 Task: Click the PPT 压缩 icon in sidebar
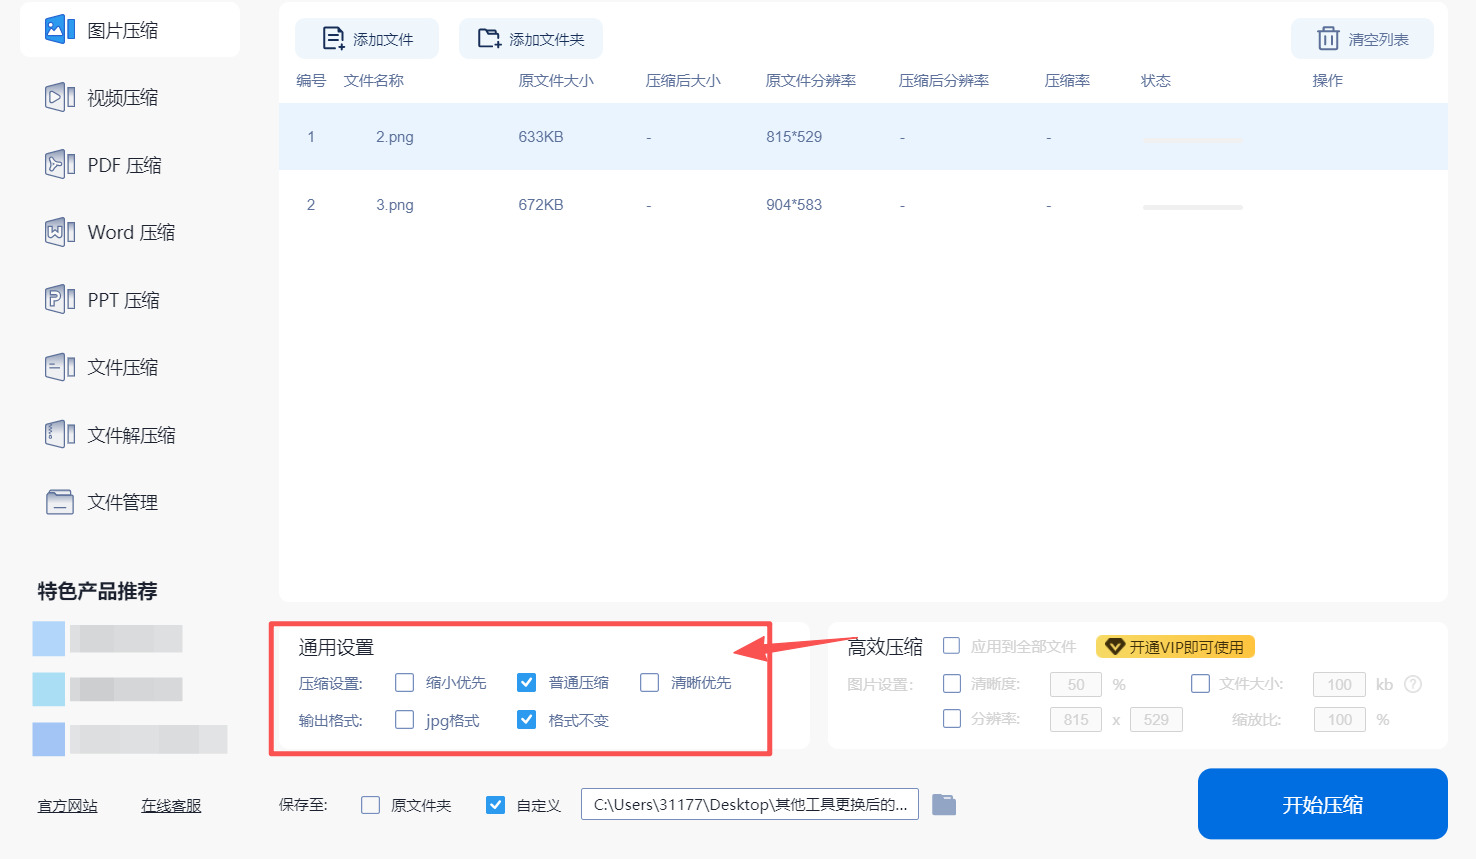[x=60, y=300]
